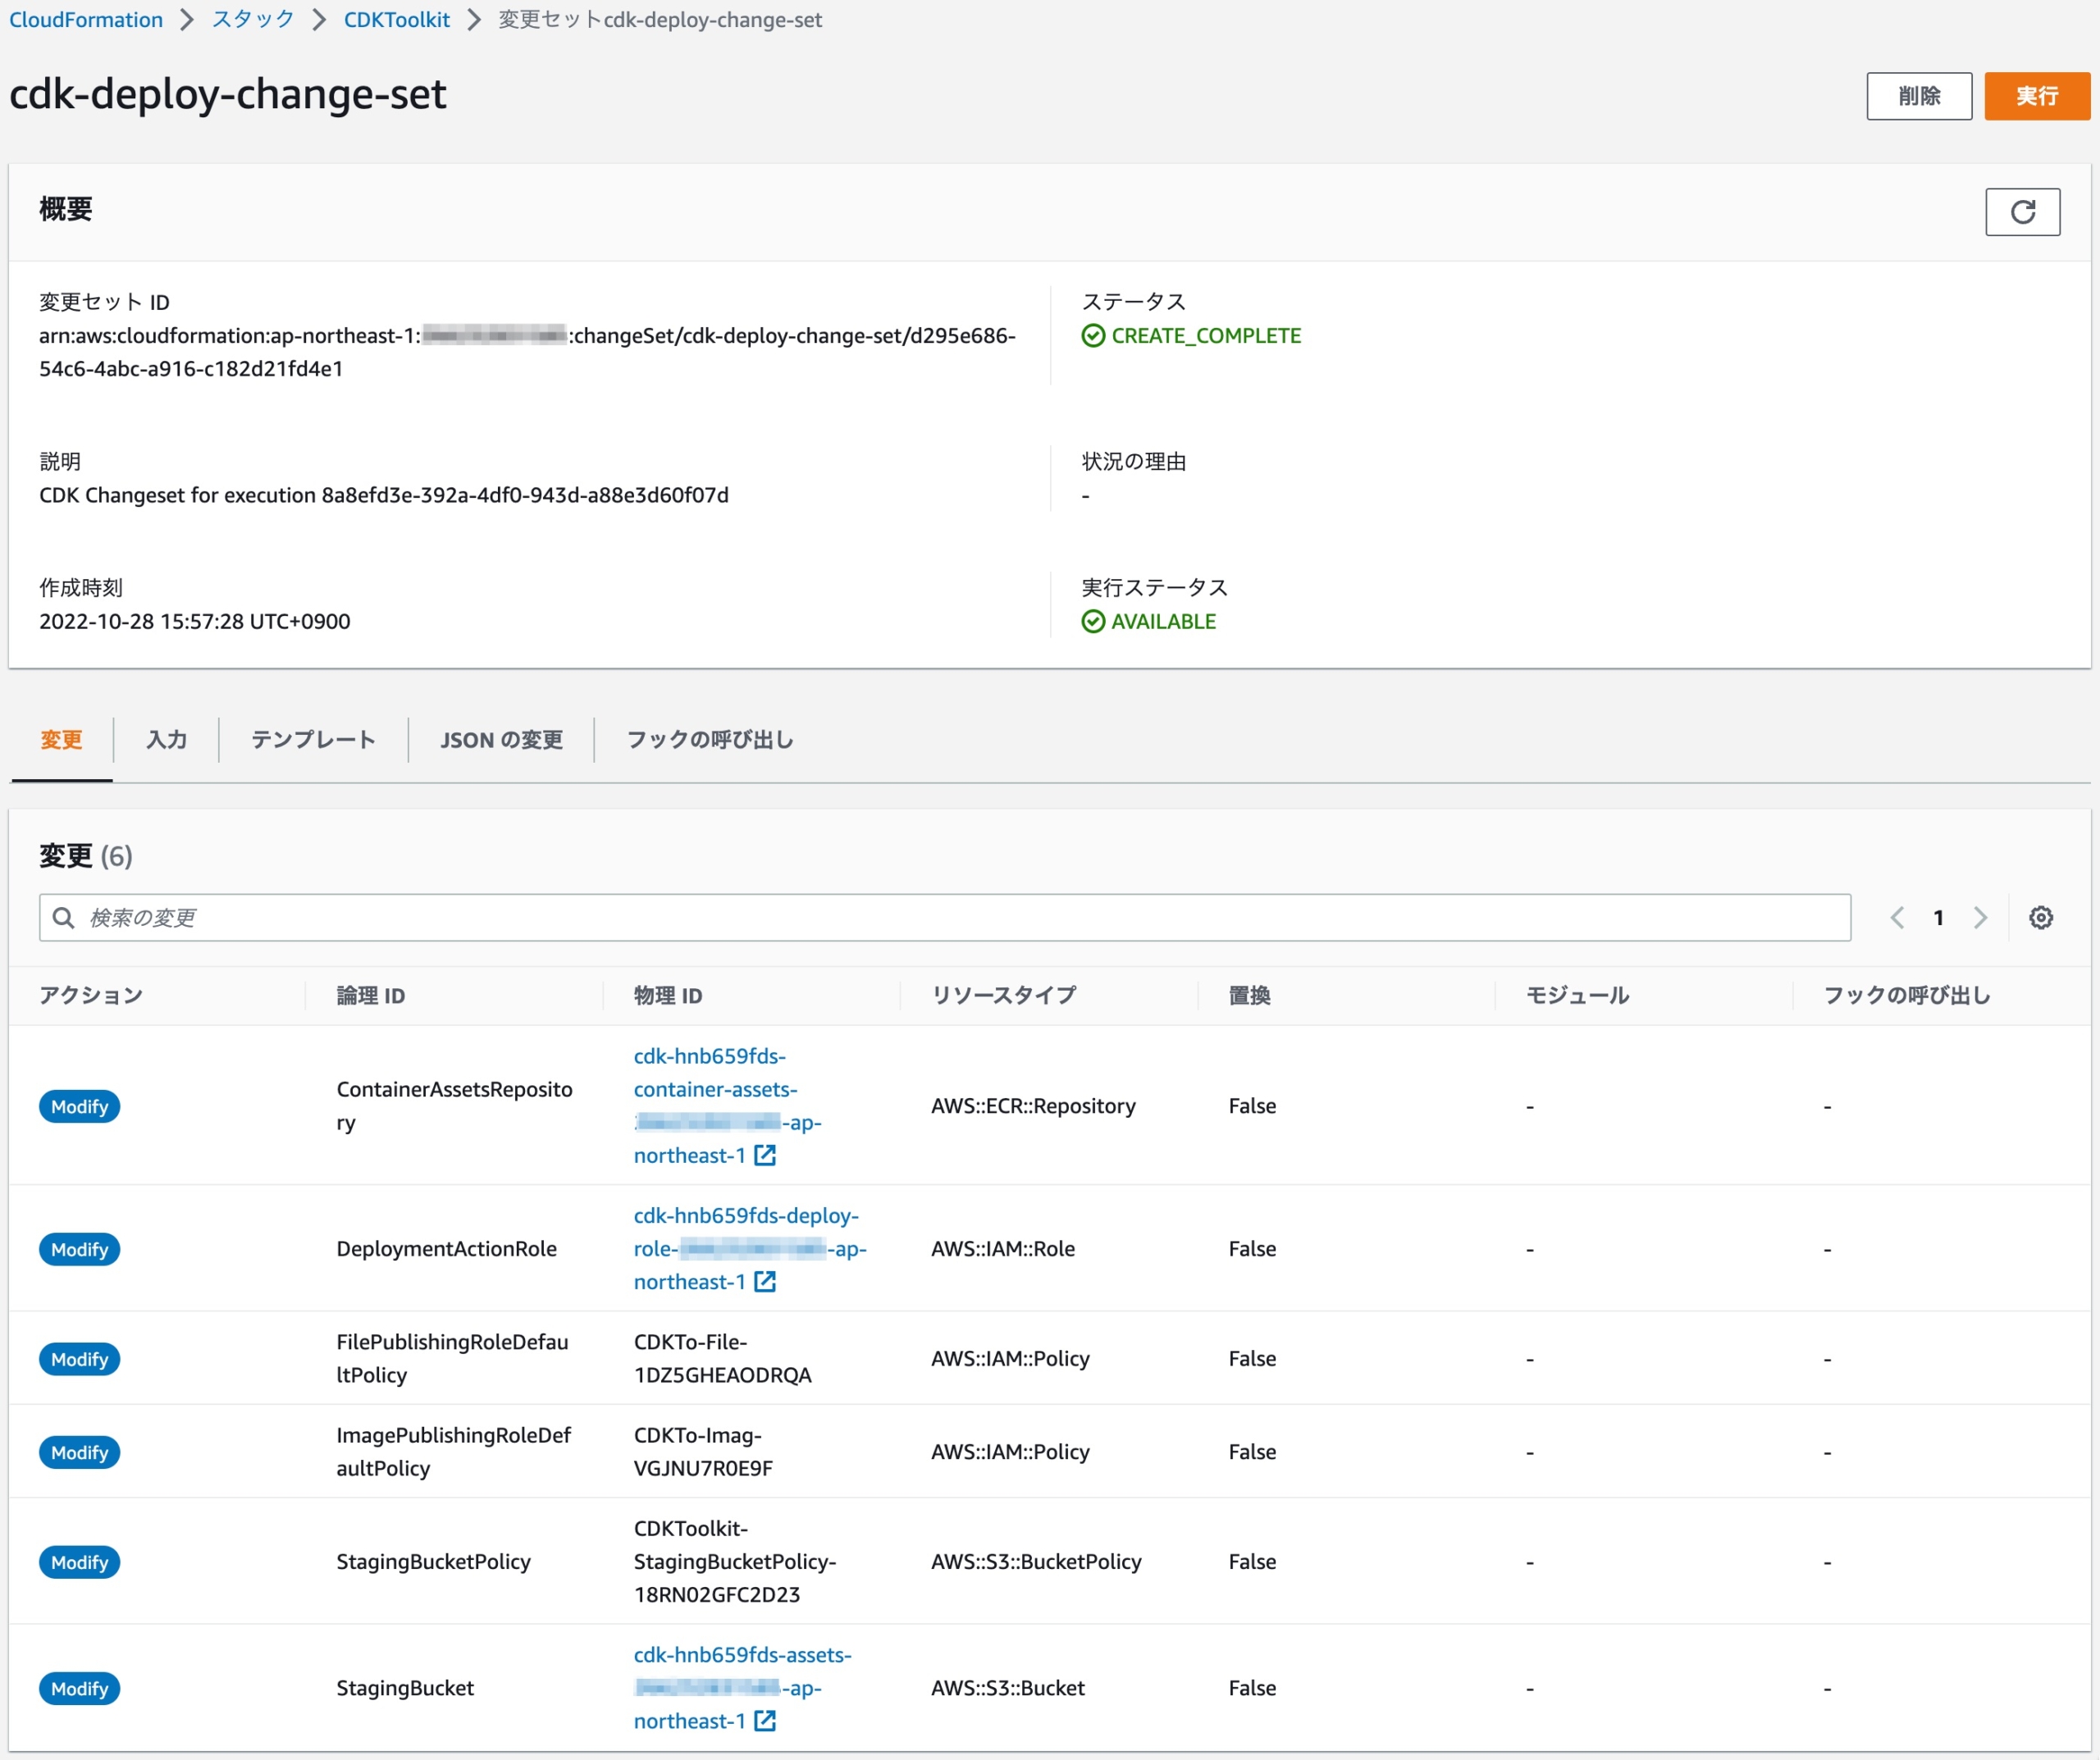Switch to the 入力 tab

tap(166, 740)
